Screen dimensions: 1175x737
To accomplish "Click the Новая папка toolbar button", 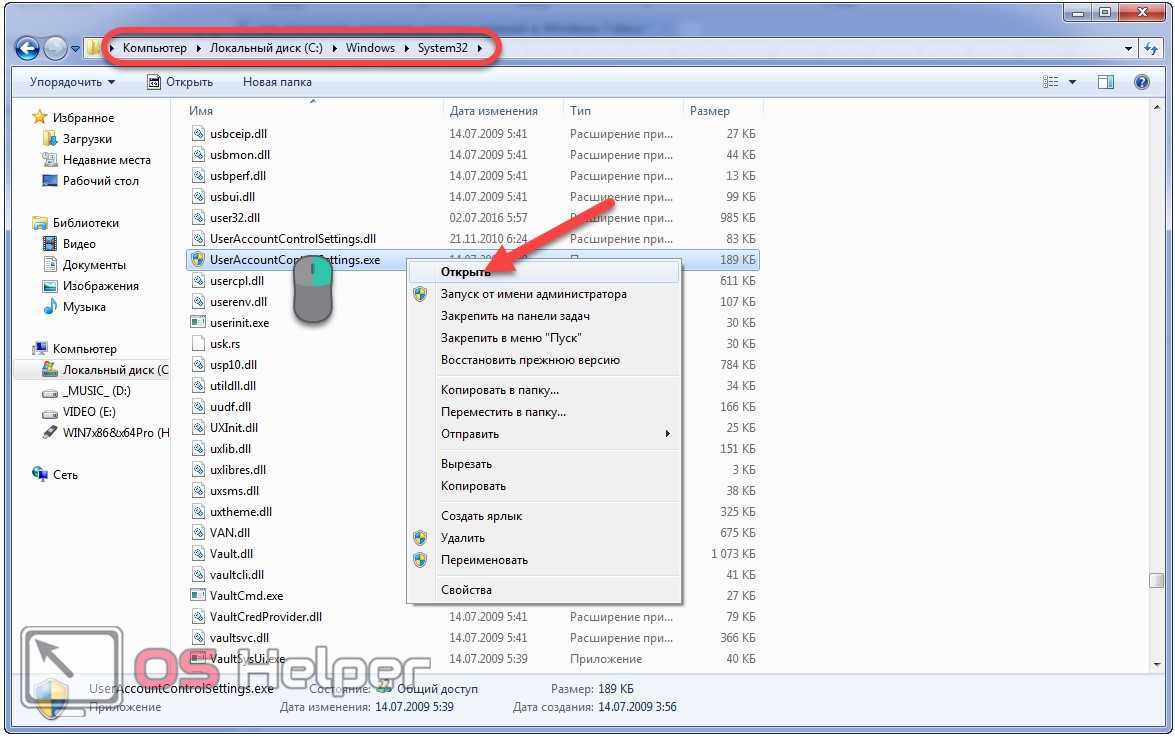I will click(277, 82).
